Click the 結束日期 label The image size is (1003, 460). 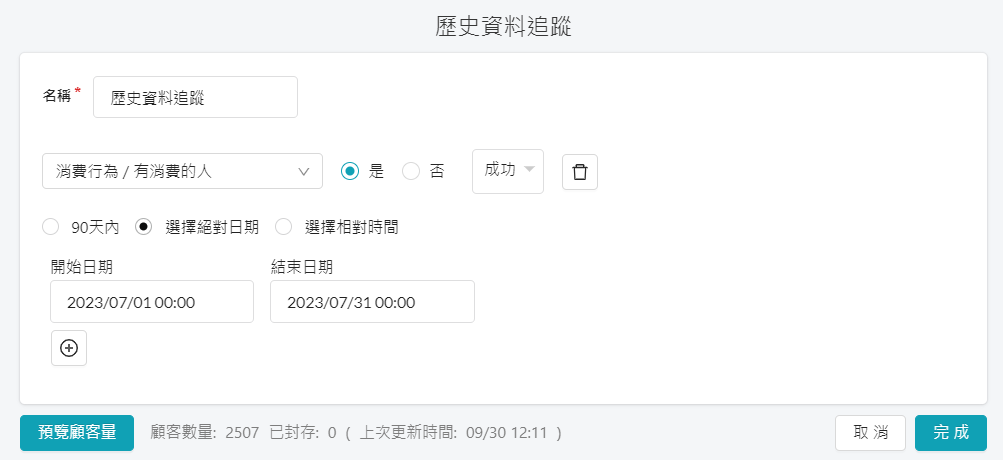302,267
